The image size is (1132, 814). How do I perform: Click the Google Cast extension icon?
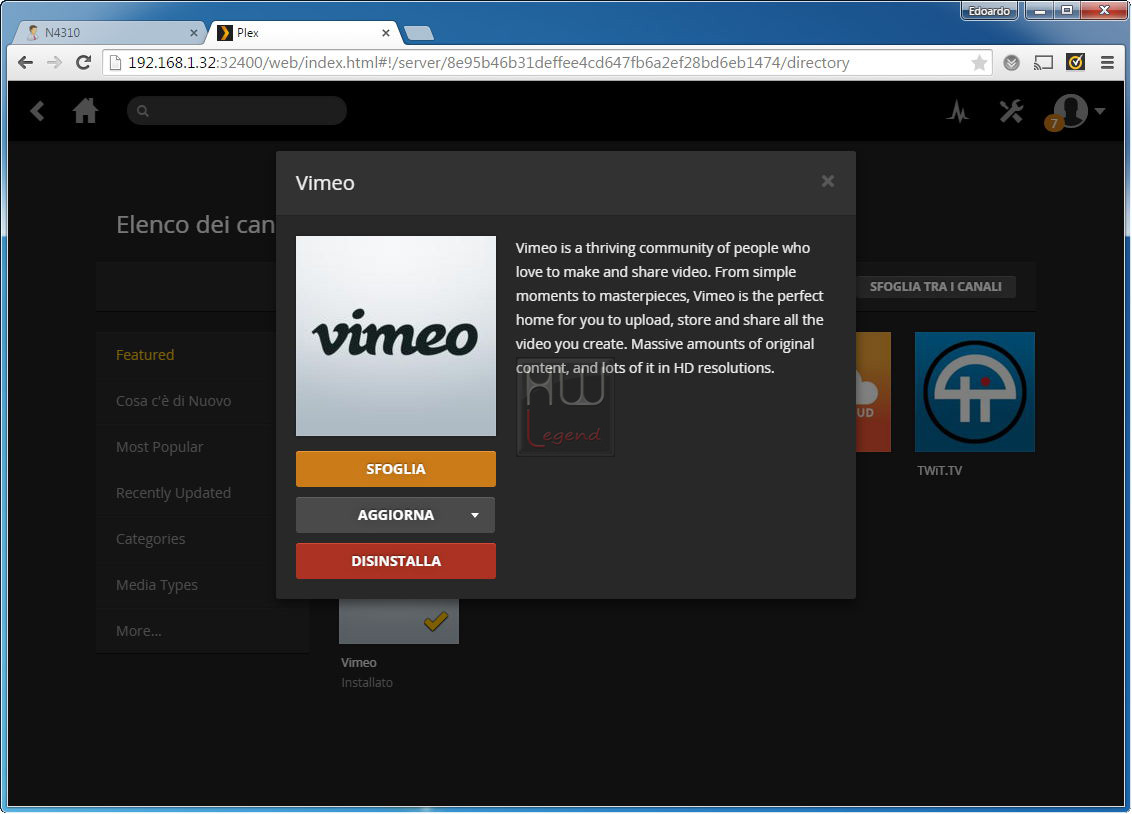click(1043, 63)
